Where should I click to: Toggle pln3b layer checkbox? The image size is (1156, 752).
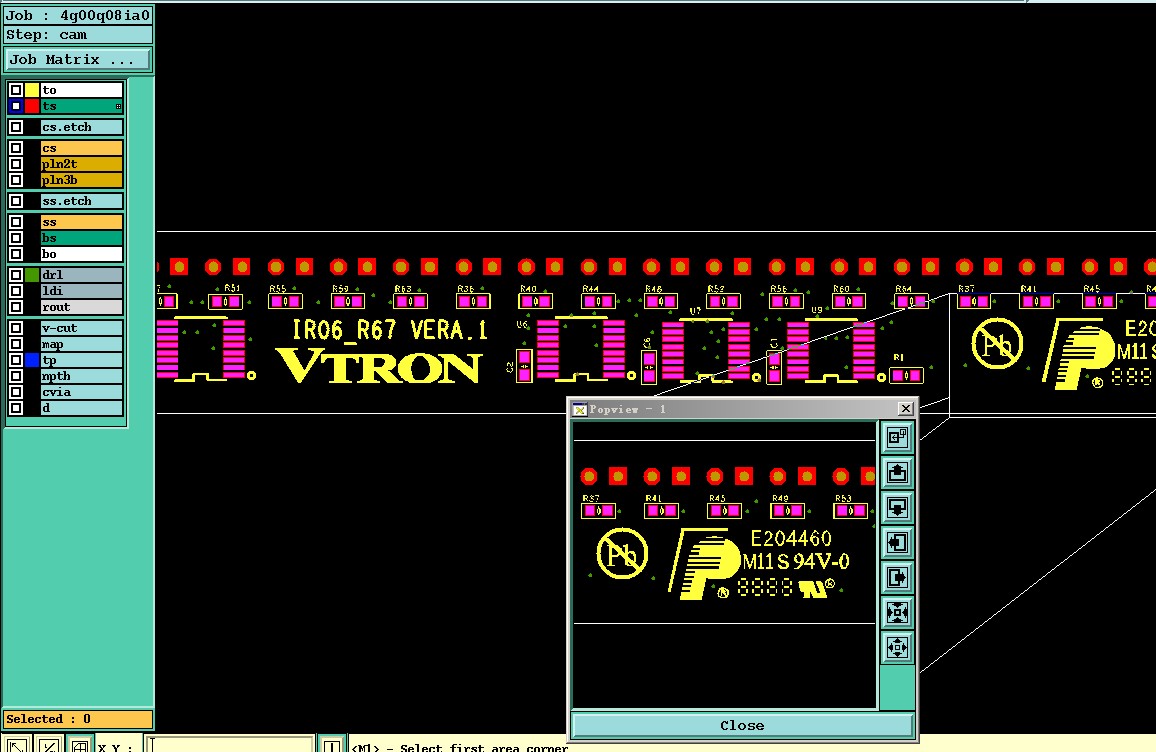pos(16,180)
